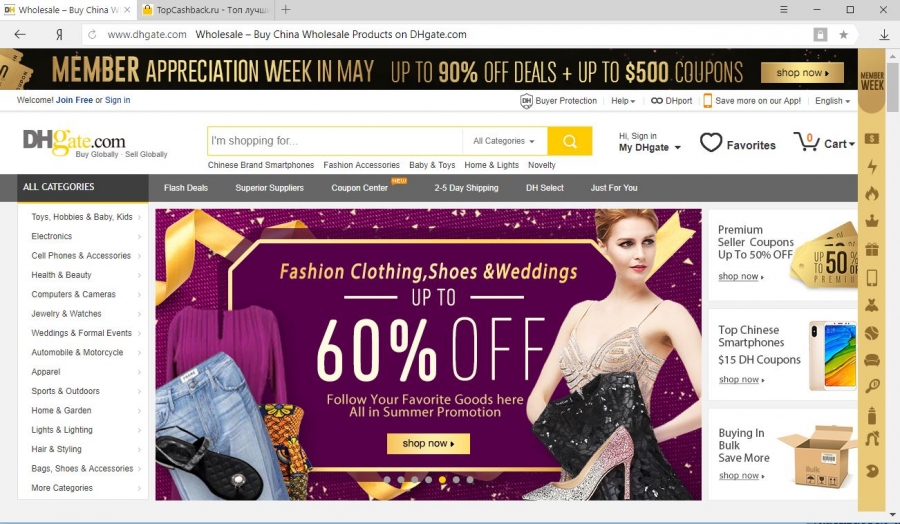
Task: Select the first carousel dot indicator
Action: (x=387, y=480)
